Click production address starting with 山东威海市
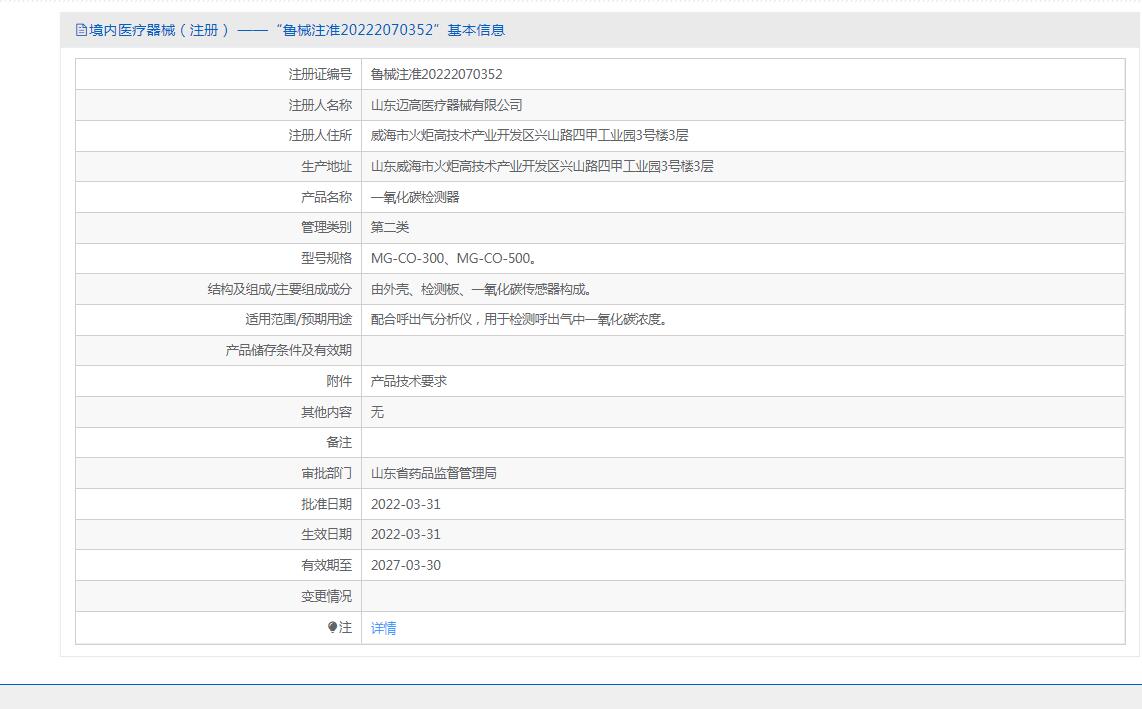1142x709 pixels. point(542,166)
